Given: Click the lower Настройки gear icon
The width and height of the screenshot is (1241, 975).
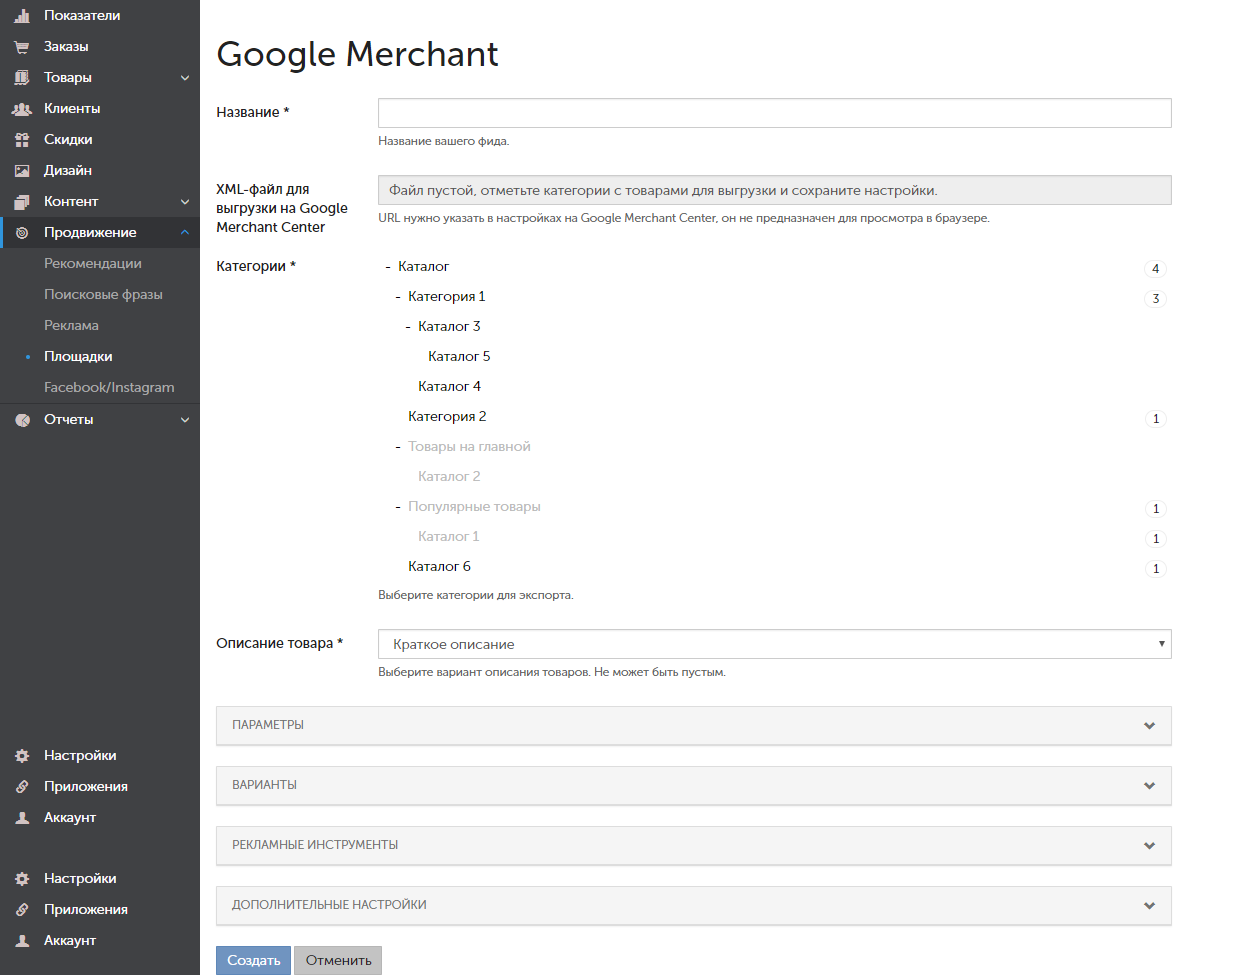Looking at the screenshot, I should (x=22, y=879).
